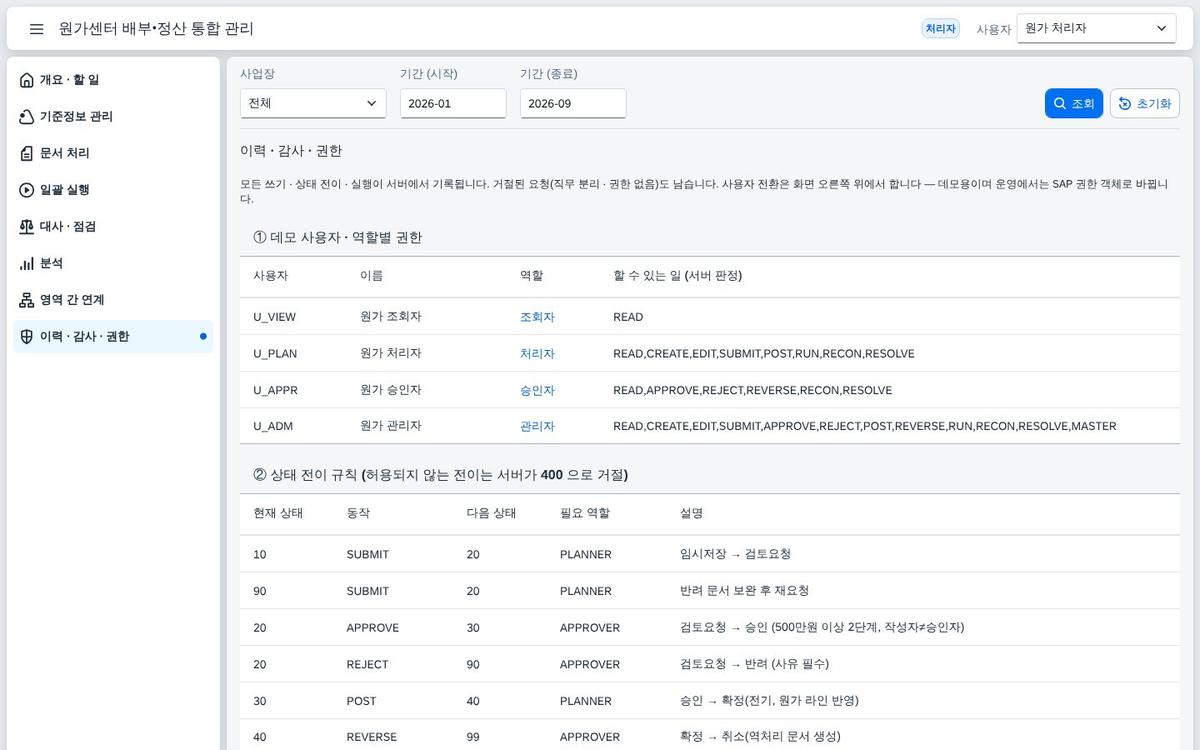Select the U_ADM user cell
1200x750 pixels.
click(273, 426)
